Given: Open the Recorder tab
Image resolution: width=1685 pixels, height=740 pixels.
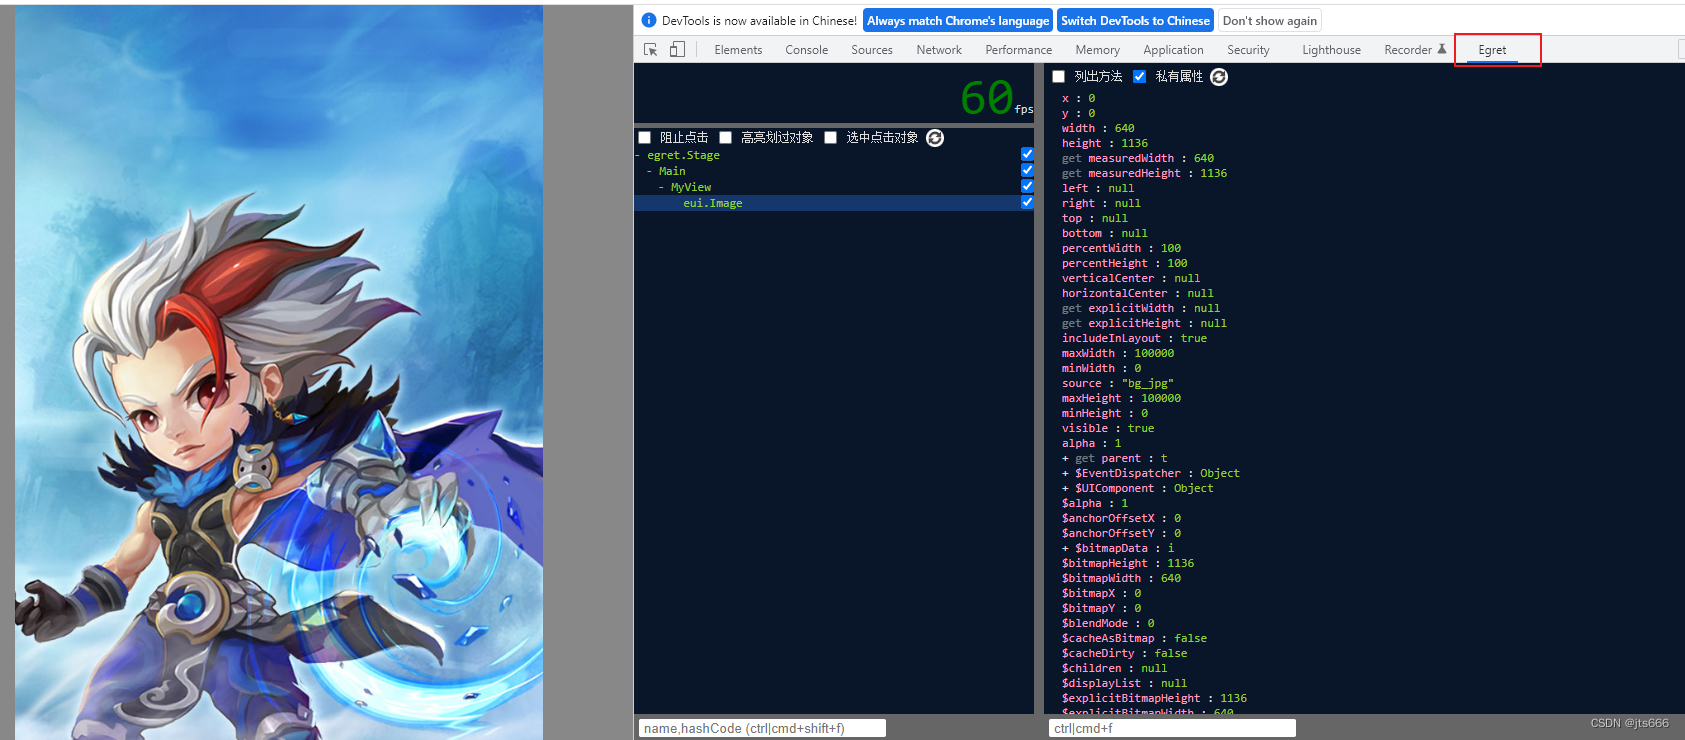Looking at the screenshot, I should 1415,50.
